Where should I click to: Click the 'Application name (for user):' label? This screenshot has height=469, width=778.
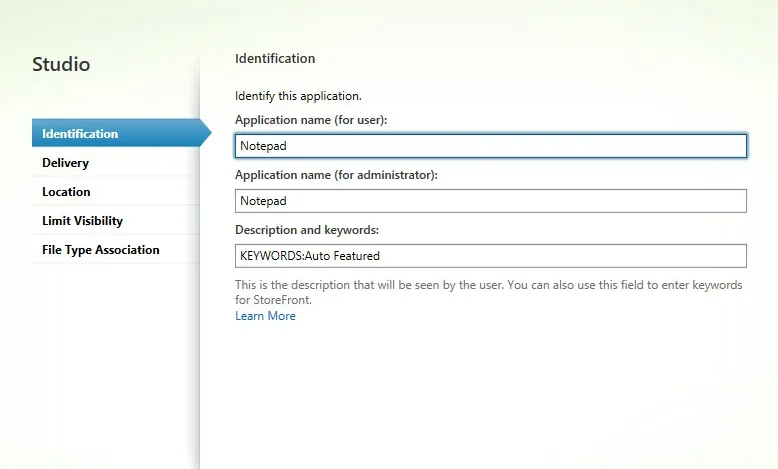[x=311, y=120]
